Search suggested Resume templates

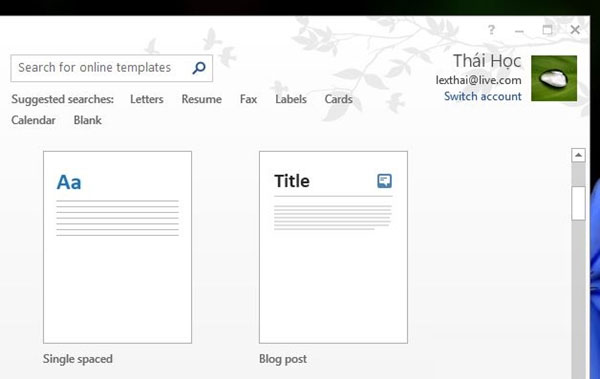(201, 99)
